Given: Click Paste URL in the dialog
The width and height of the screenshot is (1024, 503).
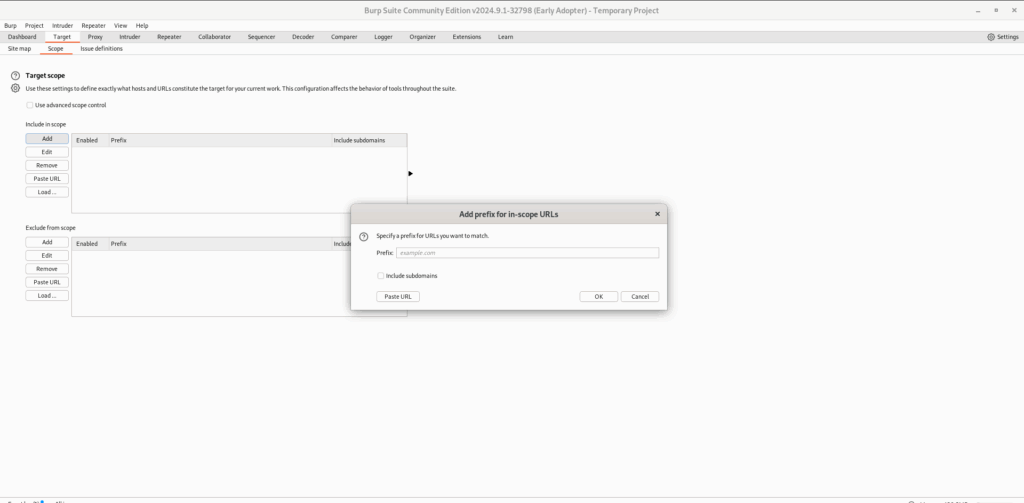Looking at the screenshot, I should point(398,297).
